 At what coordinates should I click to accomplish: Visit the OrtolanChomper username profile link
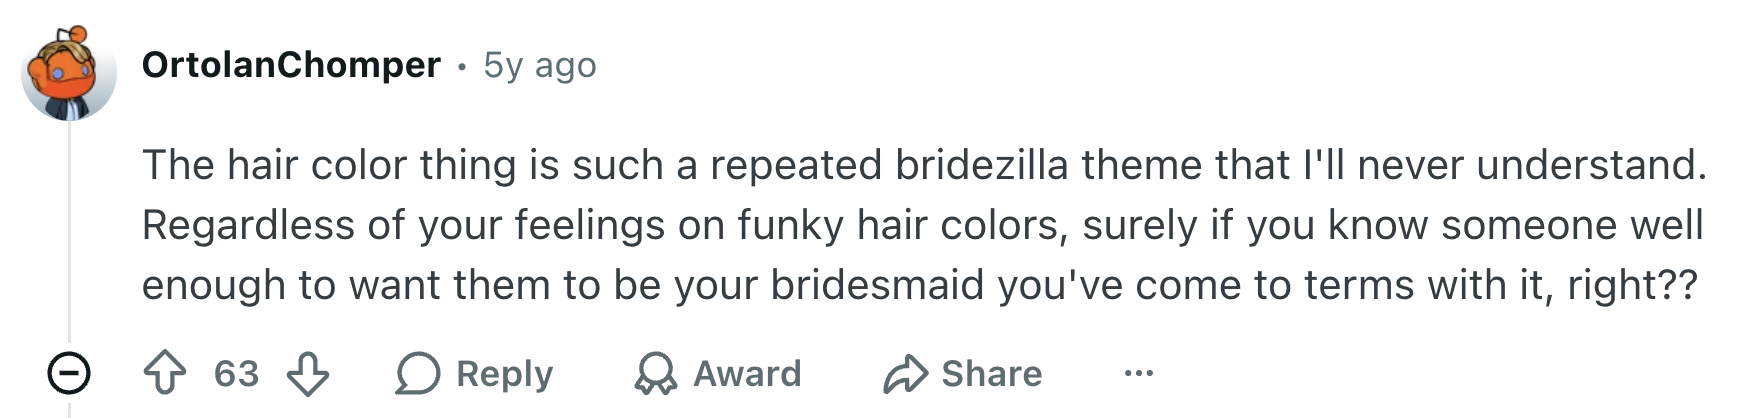tap(291, 65)
